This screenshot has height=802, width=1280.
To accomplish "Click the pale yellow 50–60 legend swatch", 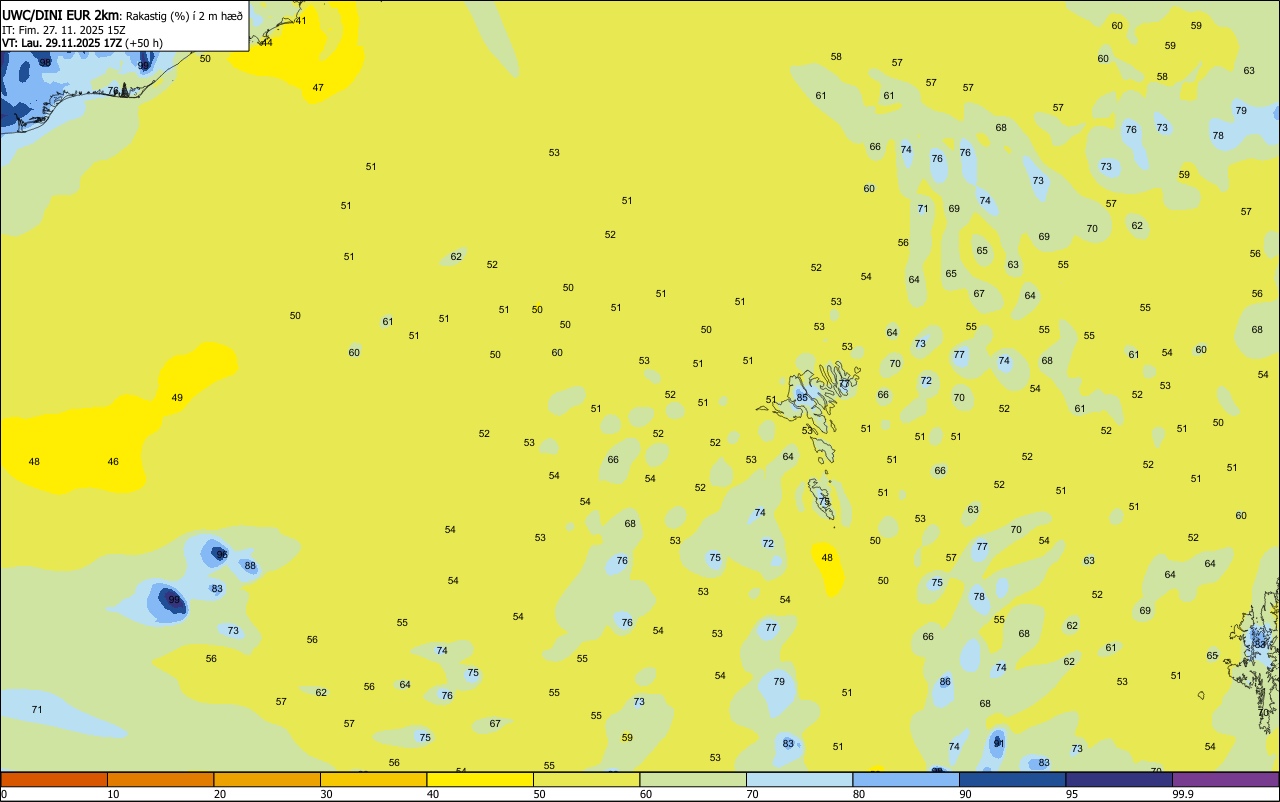I will click(586, 779).
